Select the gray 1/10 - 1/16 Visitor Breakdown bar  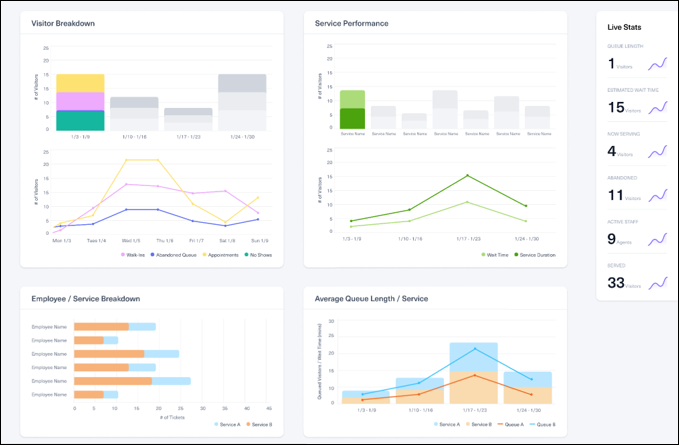pos(134,113)
